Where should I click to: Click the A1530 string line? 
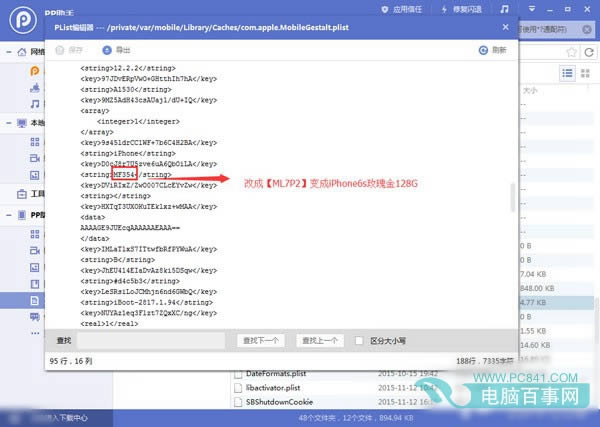pyautogui.click(x=126, y=90)
